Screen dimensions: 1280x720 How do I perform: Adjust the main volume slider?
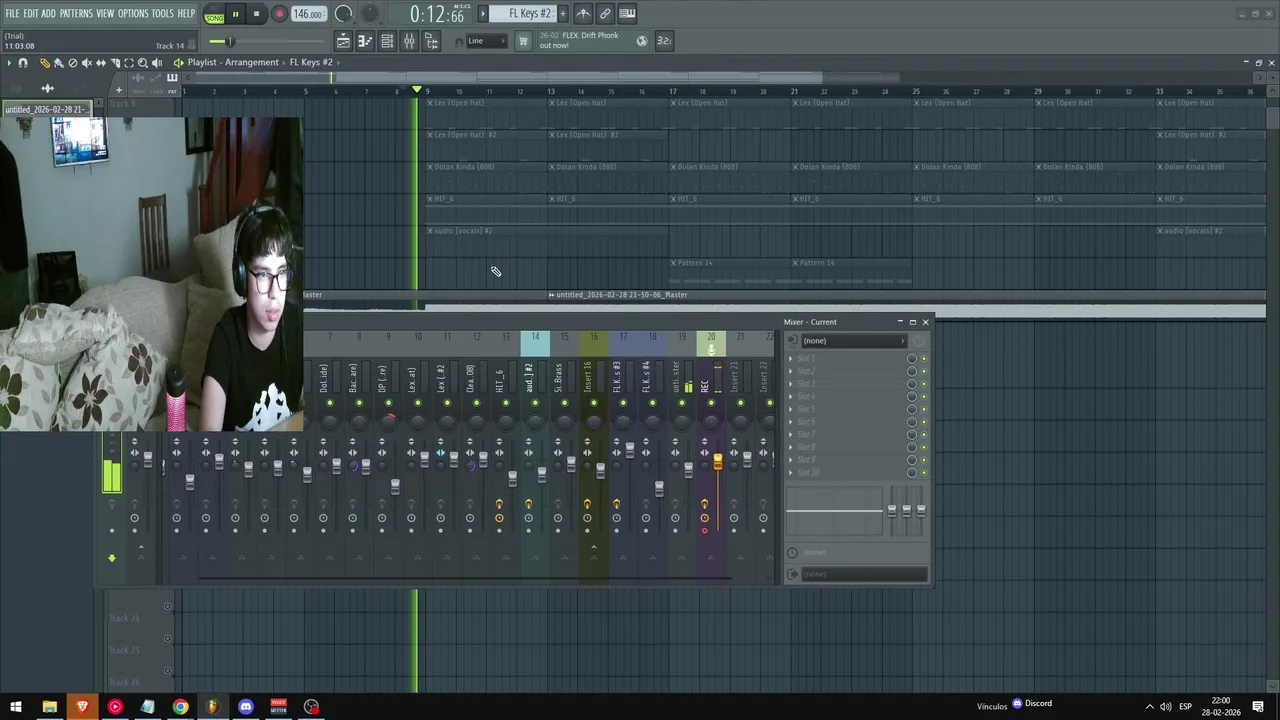[x=229, y=41]
